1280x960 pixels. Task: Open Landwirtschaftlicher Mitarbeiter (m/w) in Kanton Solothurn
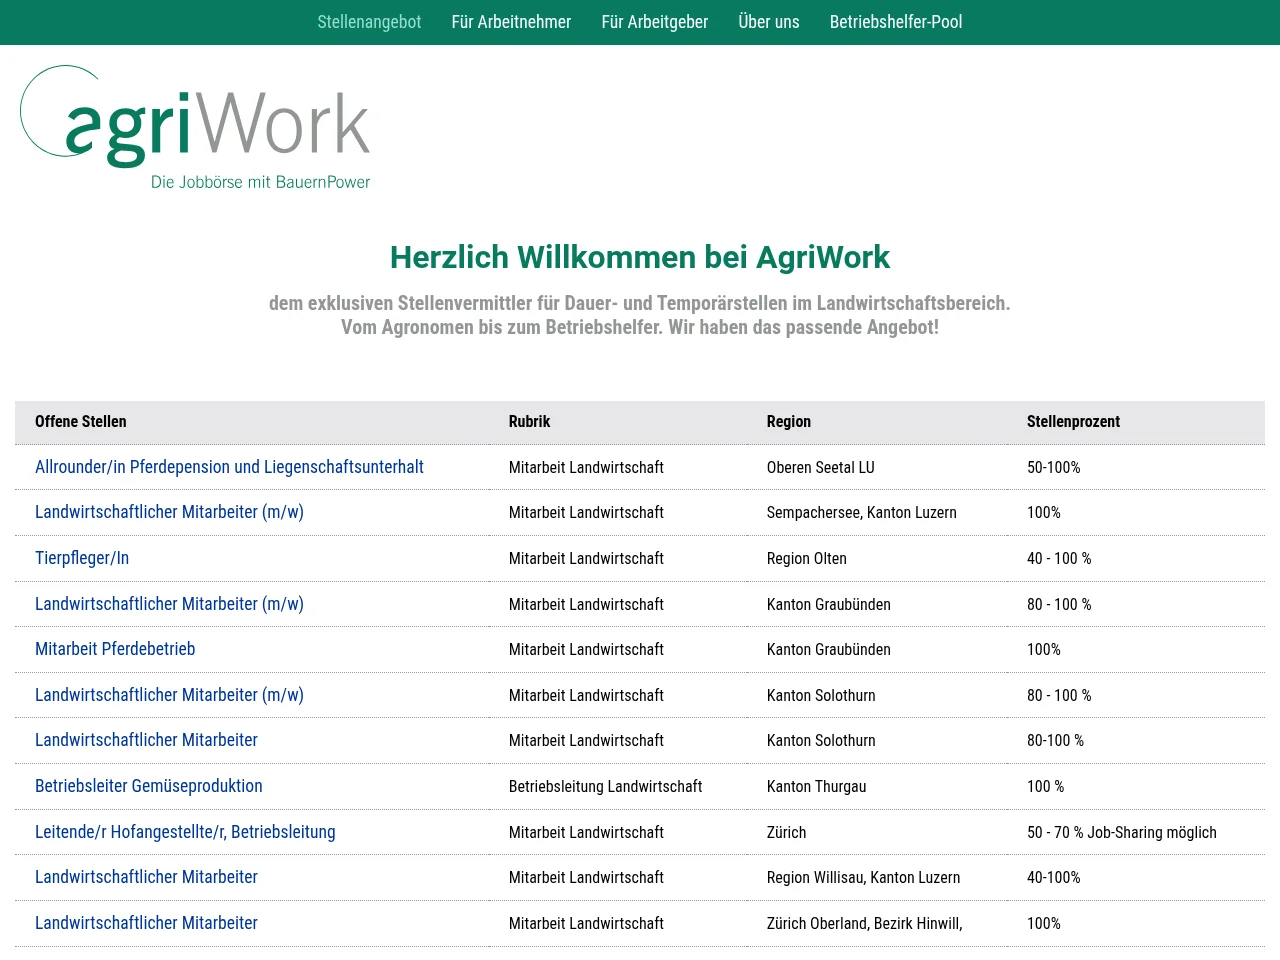point(169,695)
